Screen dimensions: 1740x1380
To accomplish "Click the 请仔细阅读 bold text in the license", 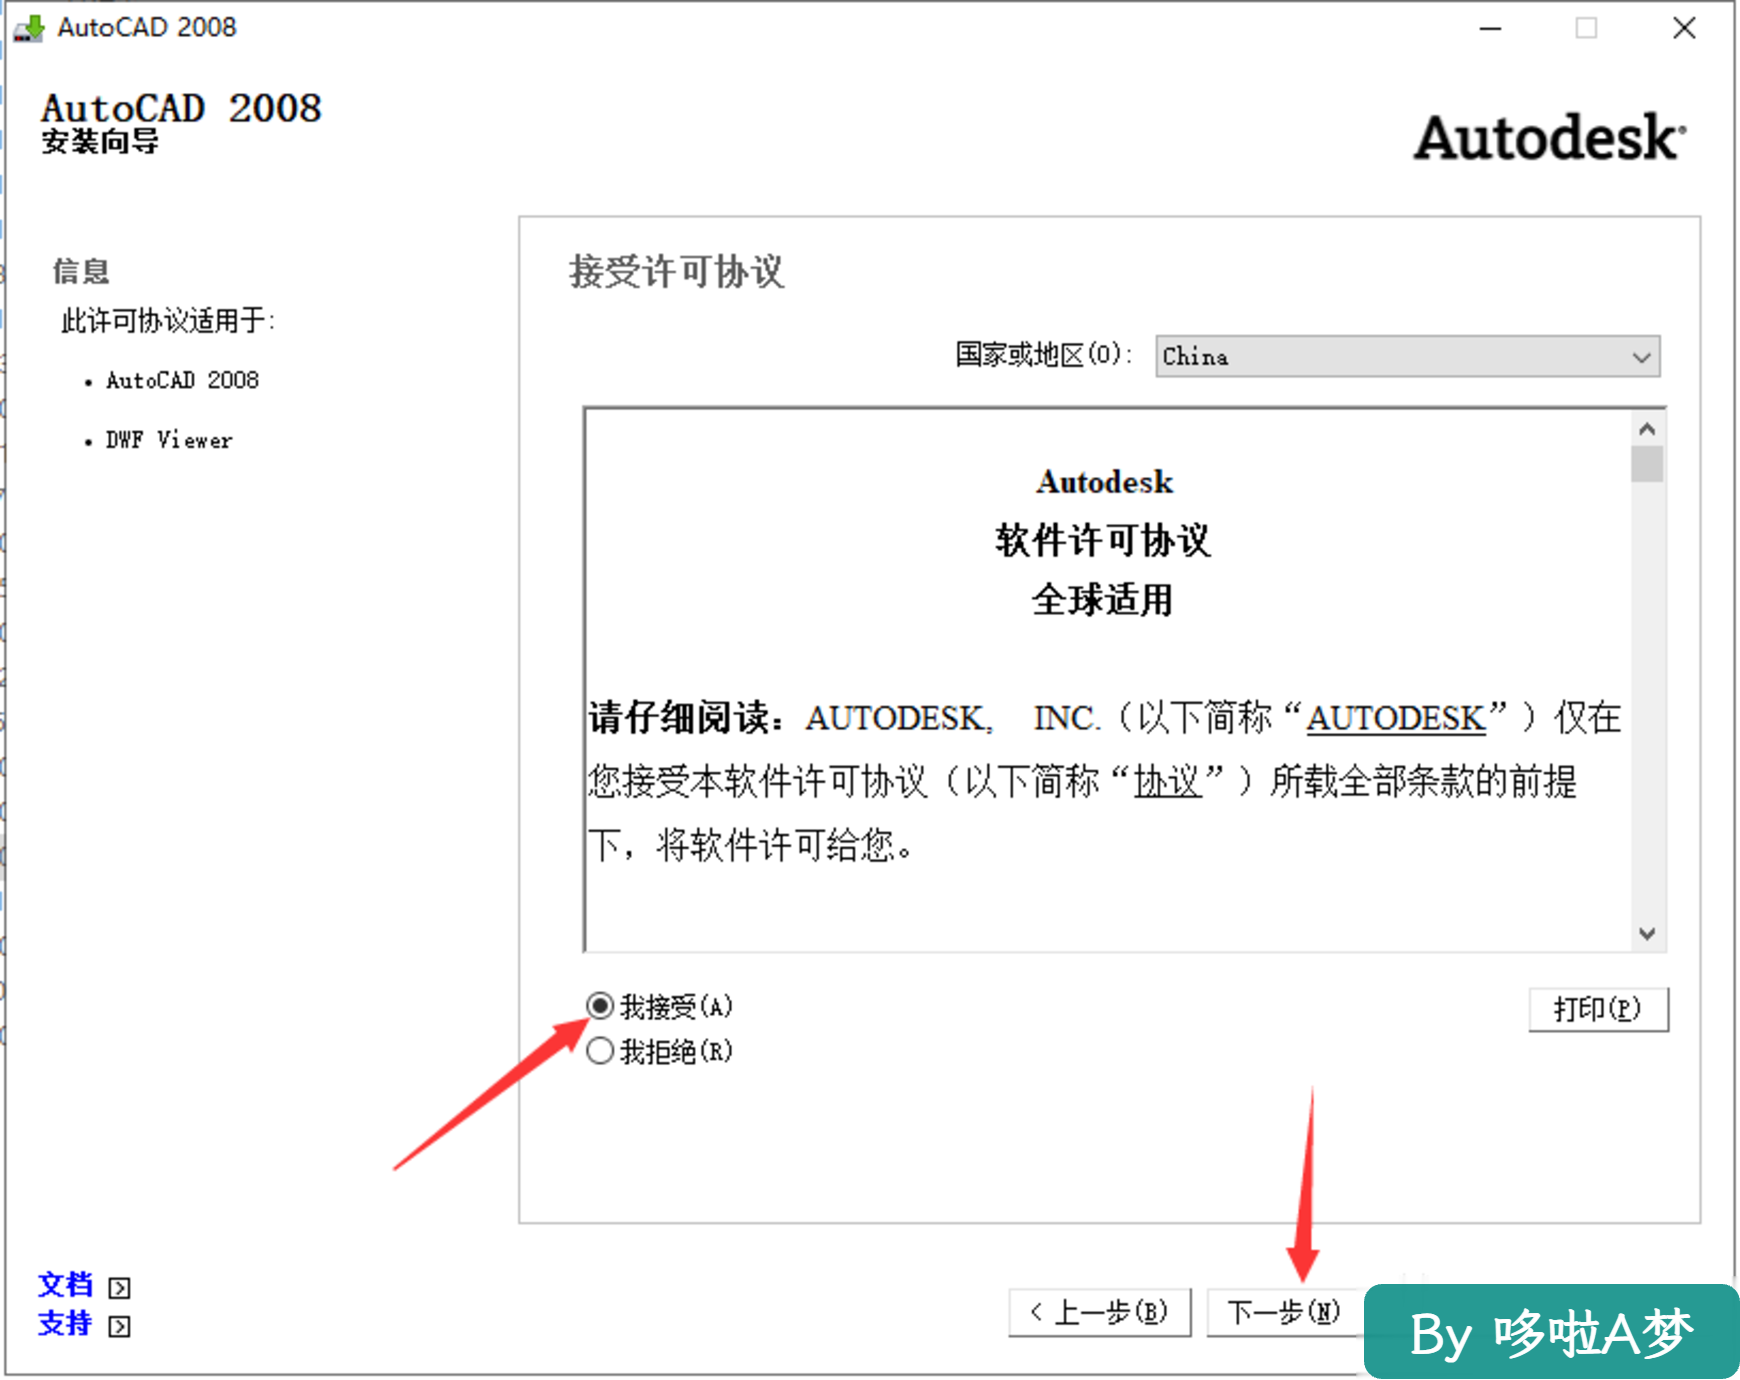I will (687, 718).
